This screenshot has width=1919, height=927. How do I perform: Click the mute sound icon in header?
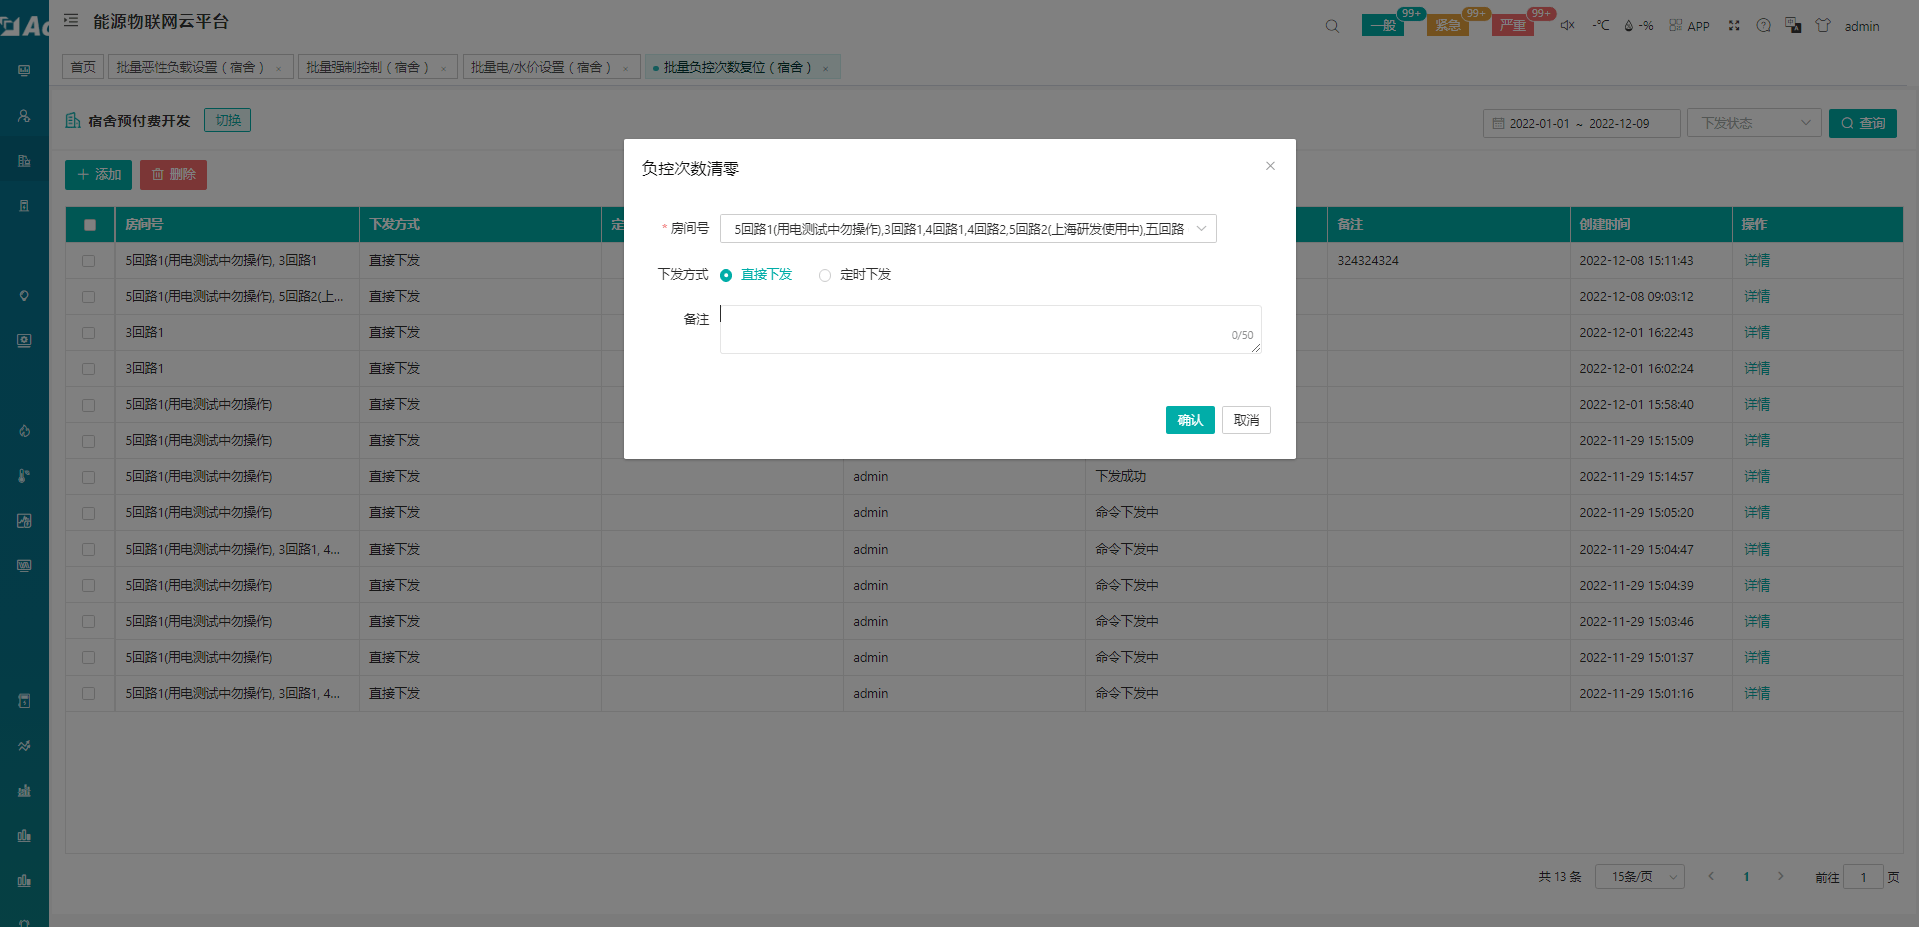tap(1567, 25)
